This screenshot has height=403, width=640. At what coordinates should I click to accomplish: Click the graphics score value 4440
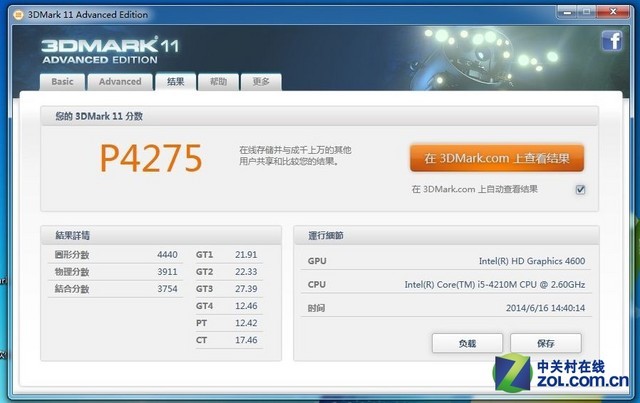[x=167, y=255]
